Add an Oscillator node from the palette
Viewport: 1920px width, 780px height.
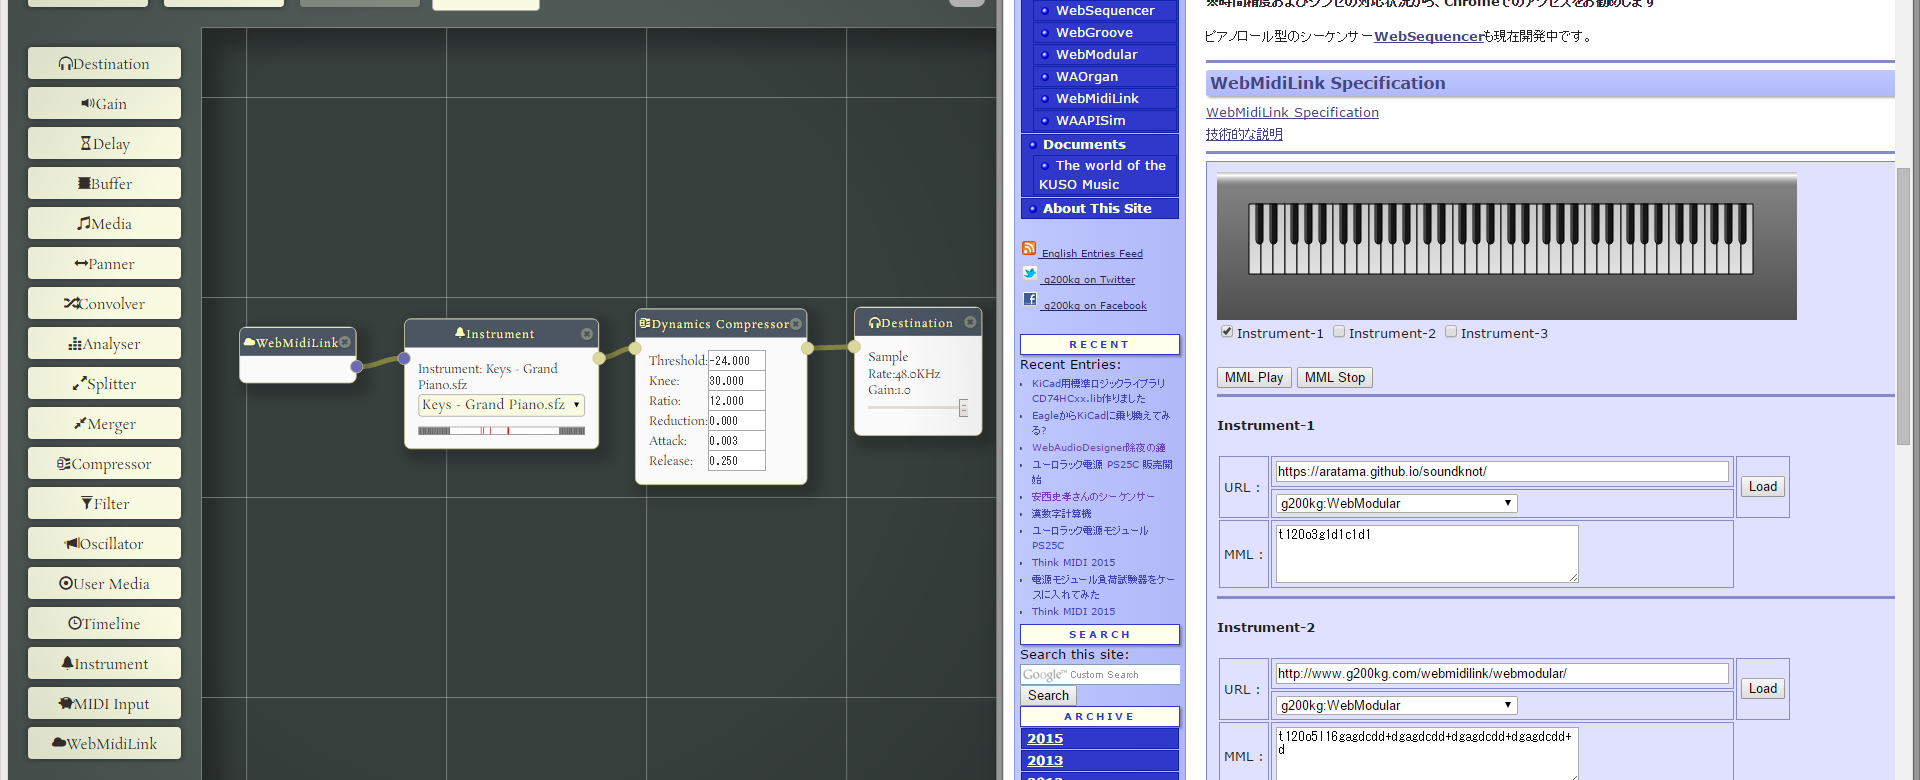coord(104,543)
